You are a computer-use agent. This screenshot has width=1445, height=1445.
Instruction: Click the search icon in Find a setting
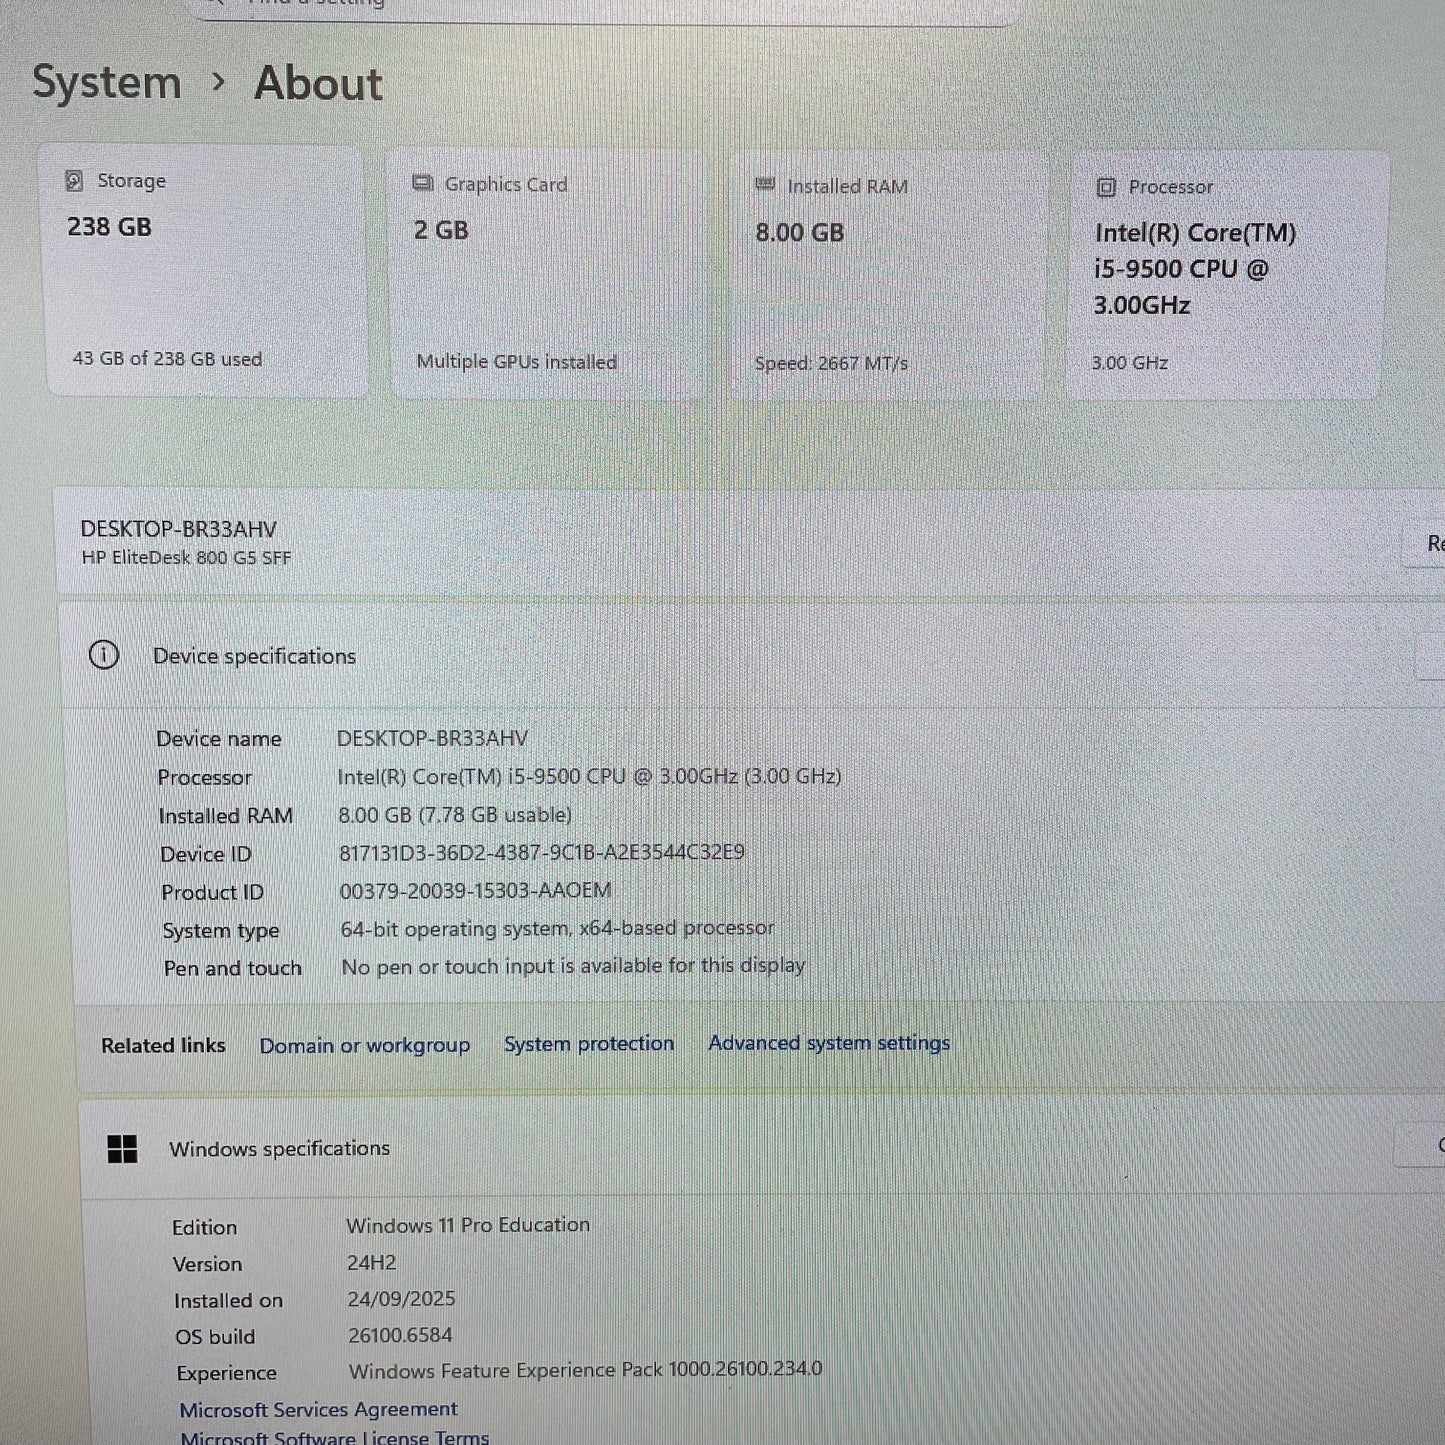(x=213, y=3)
